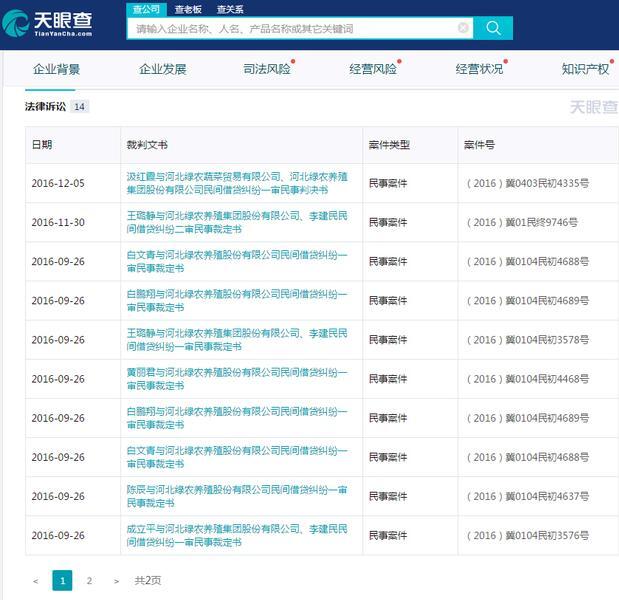The width and height of the screenshot is (619, 600).
Task: Click the search input field
Action: click(x=290, y=28)
